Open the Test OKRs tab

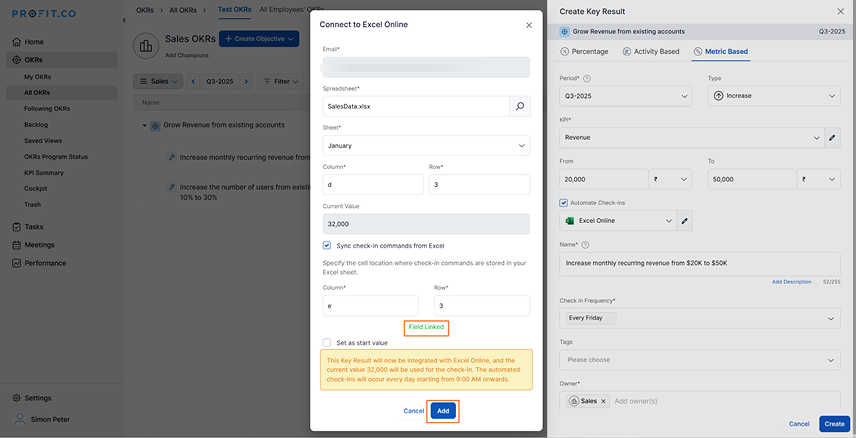point(235,9)
